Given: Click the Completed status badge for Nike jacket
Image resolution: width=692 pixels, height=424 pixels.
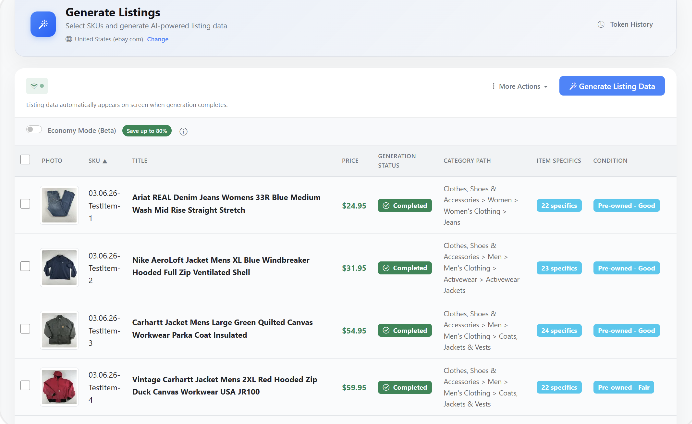Looking at the screenshot, I should 405,268.
